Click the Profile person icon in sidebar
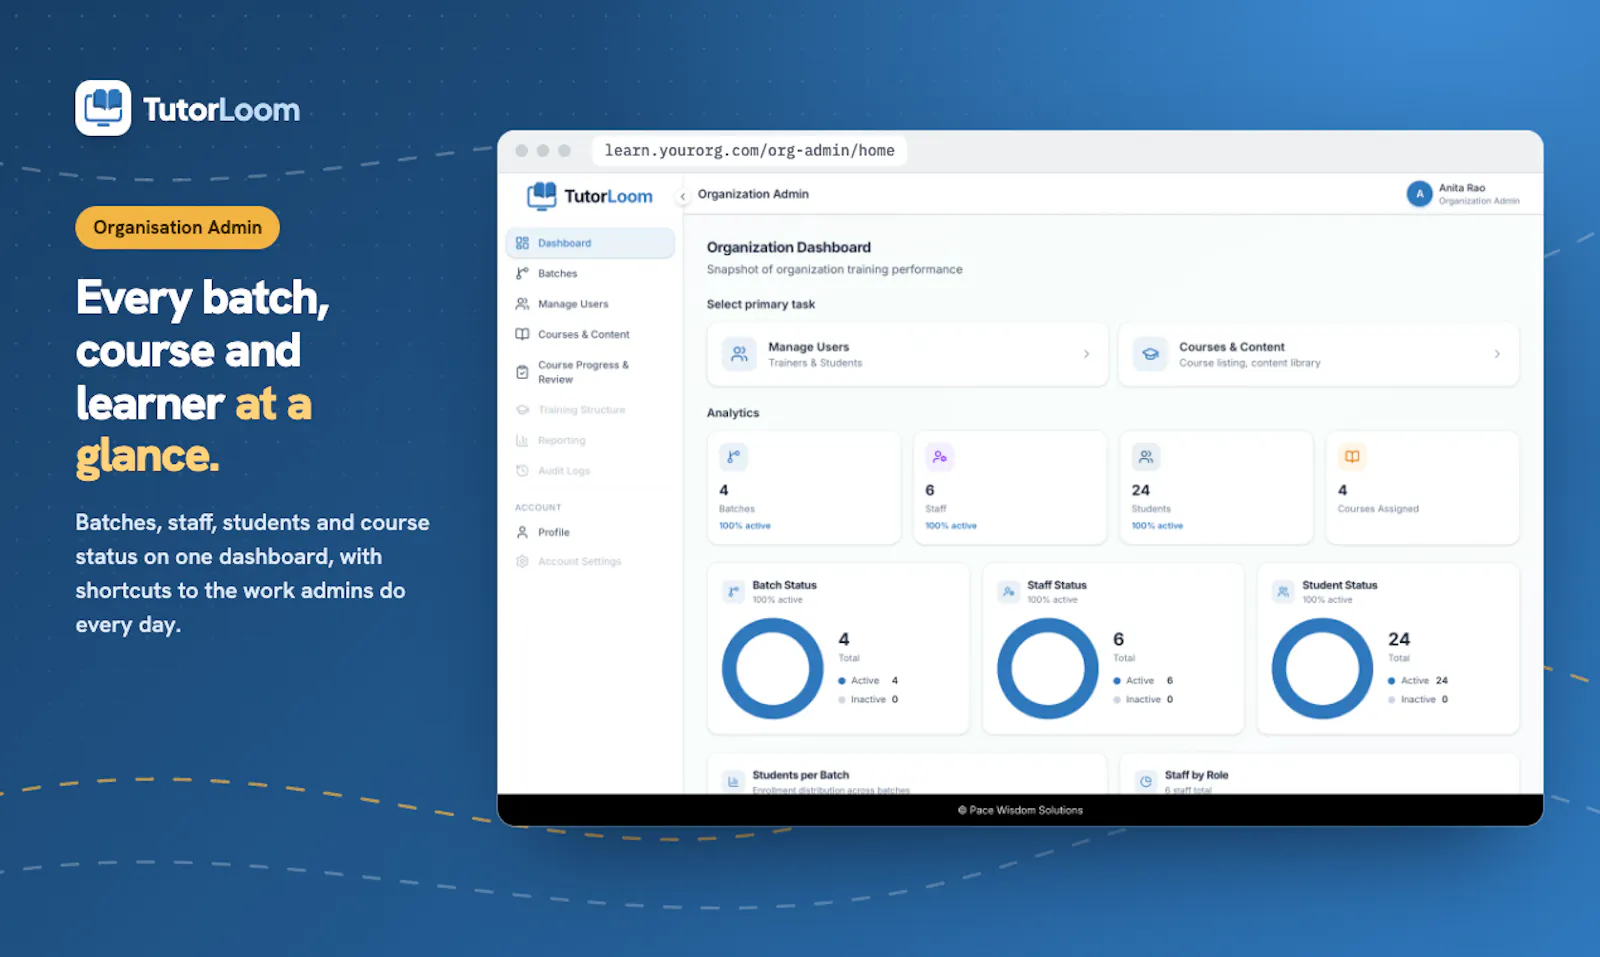1600x957 pixels. [x=522, y=532]
